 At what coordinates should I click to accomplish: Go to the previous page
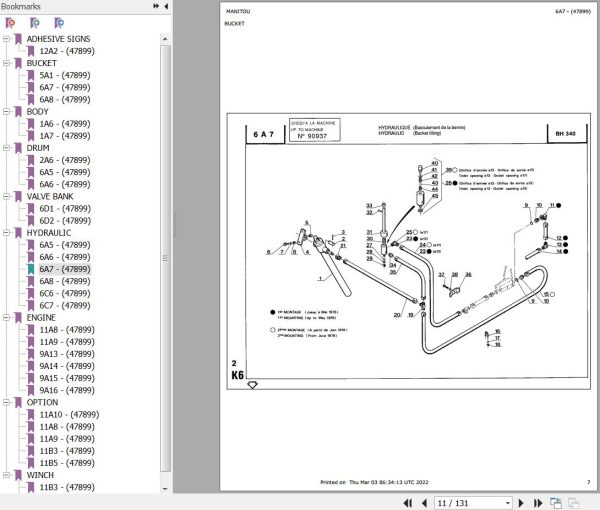click(x=424, y=503)
